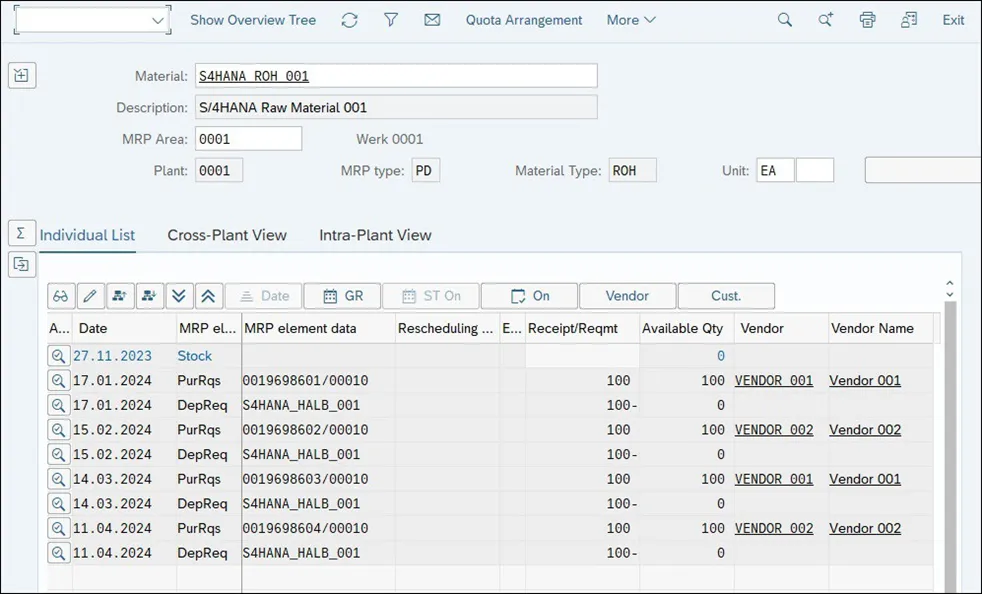982x594 pixels.
Task: Click the Vendor toolbar button
Action: (x=628, y=296)
